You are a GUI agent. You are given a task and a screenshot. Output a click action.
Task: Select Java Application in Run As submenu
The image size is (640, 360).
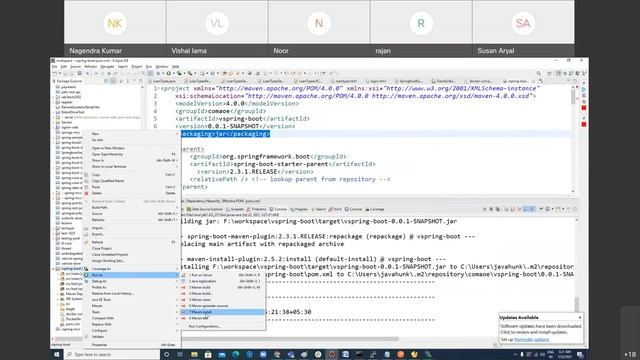222,281
